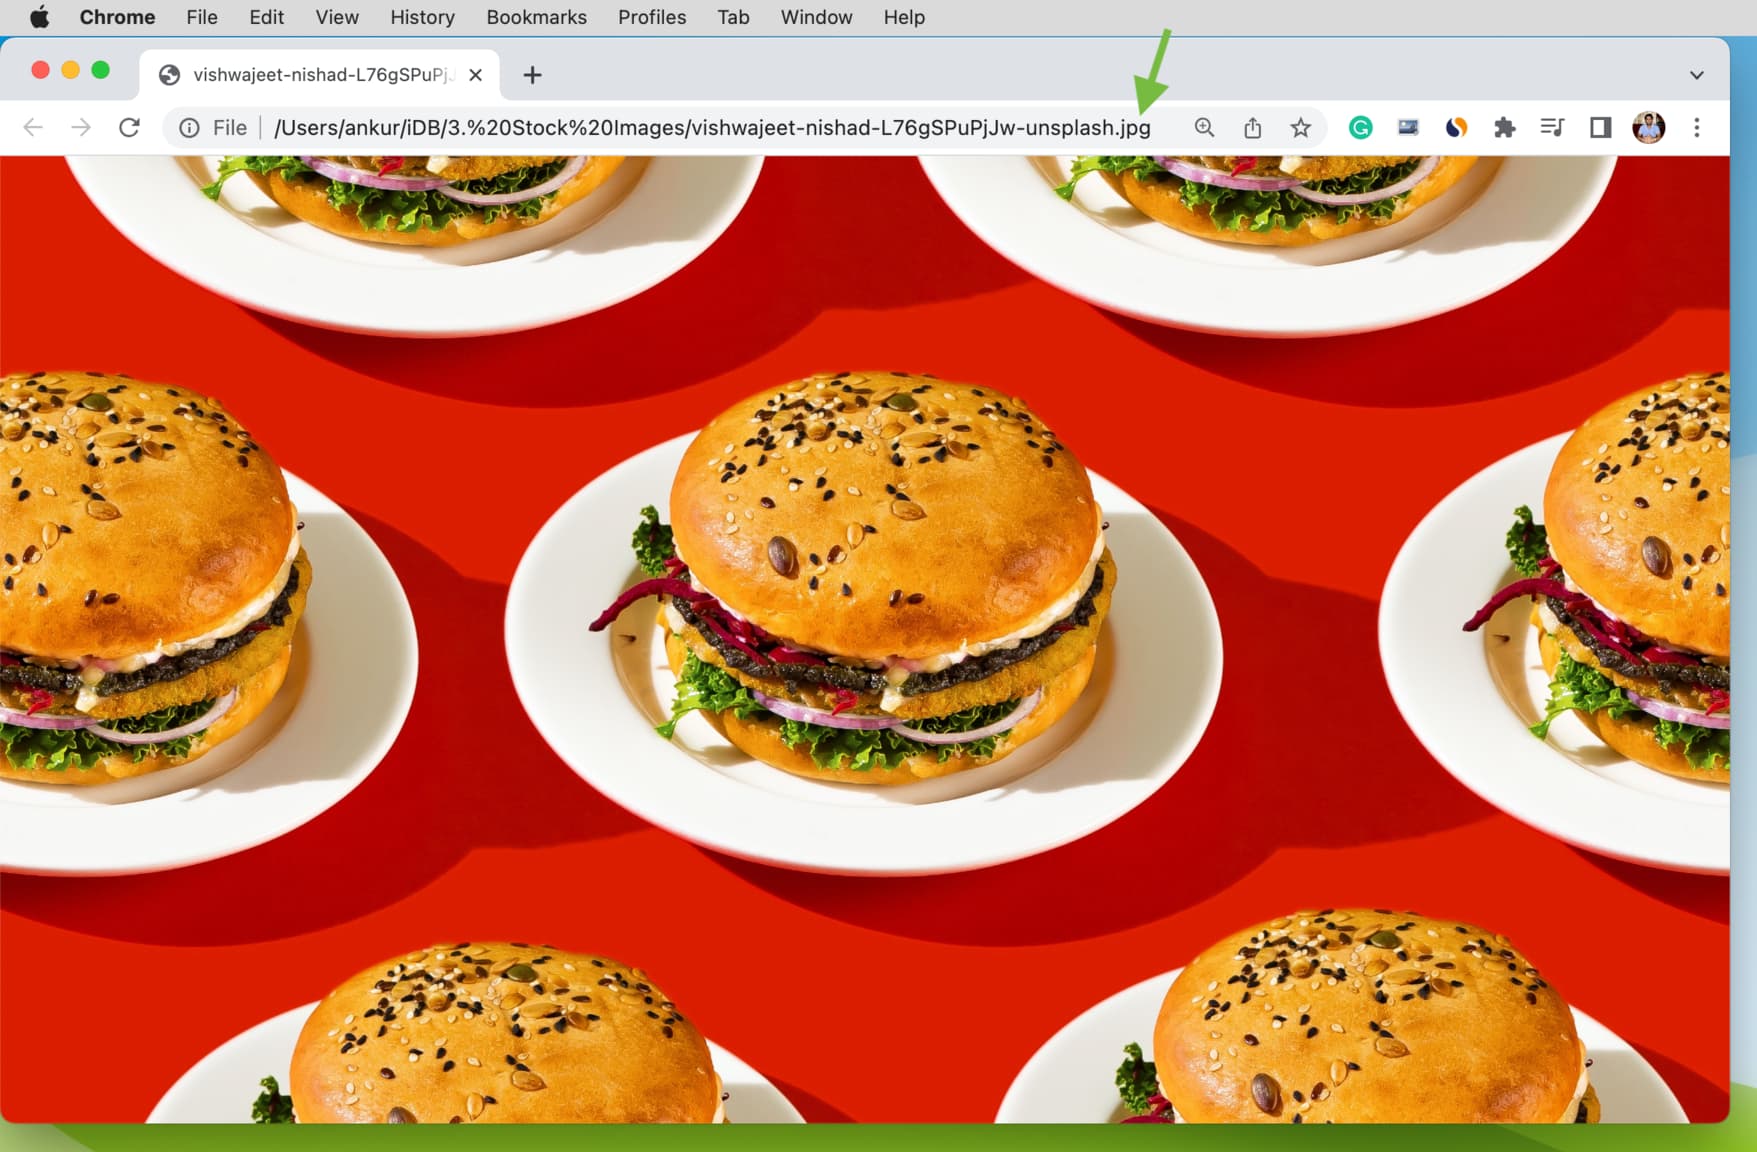
Task: Open the View menu
Action: 337,17
